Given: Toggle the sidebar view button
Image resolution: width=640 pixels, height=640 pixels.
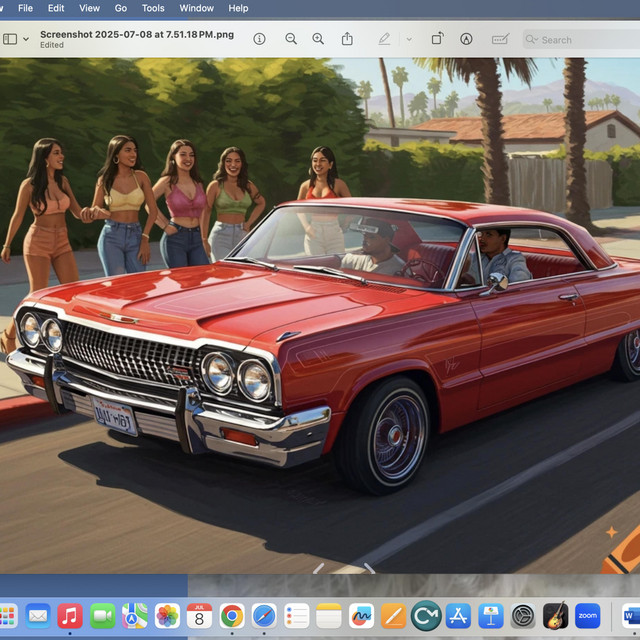Looking at the screenshot, I should click(x=10, y=39).
